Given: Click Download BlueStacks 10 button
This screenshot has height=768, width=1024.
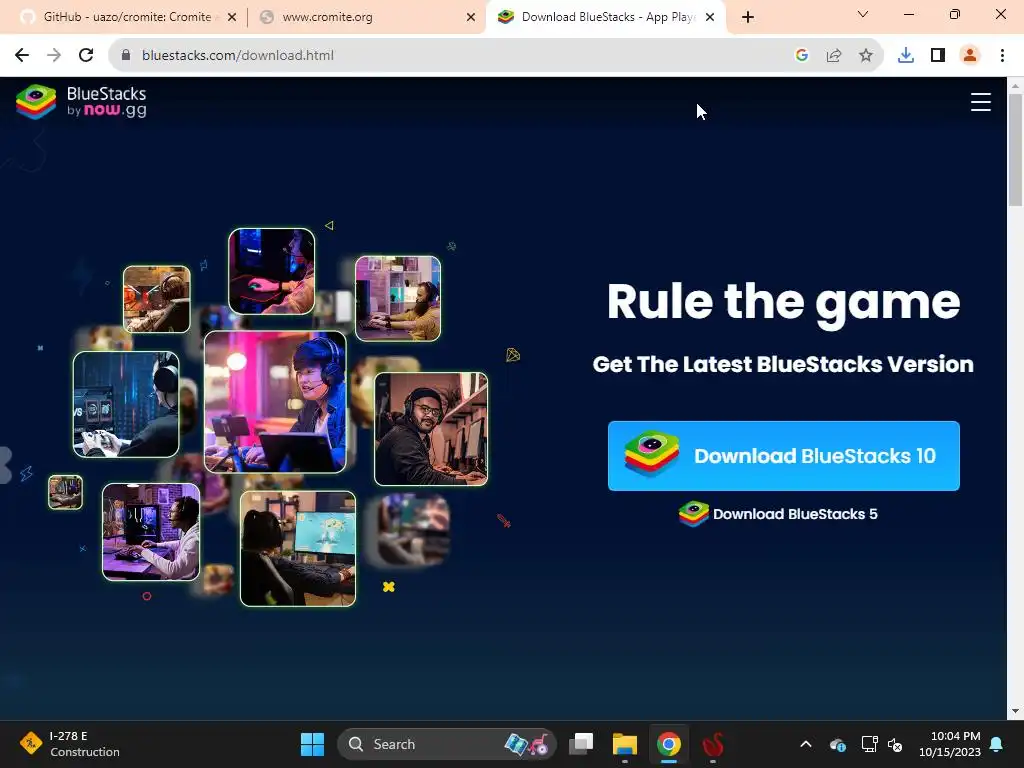Looking at the screenshot, I should click(784, 456).
